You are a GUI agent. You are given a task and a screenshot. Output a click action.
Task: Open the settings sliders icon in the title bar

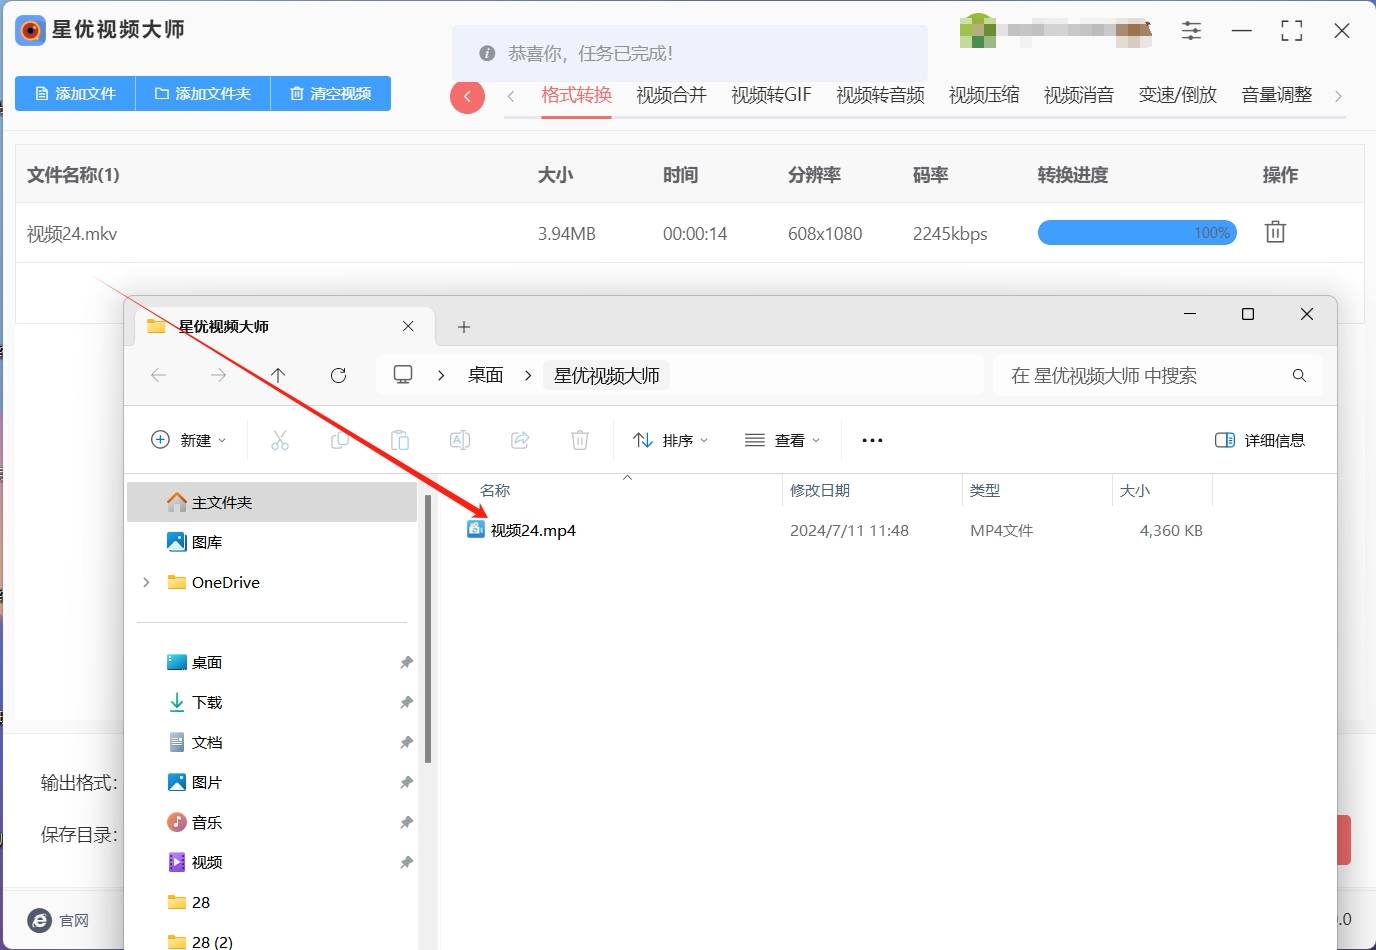(x=1191, y=31)
